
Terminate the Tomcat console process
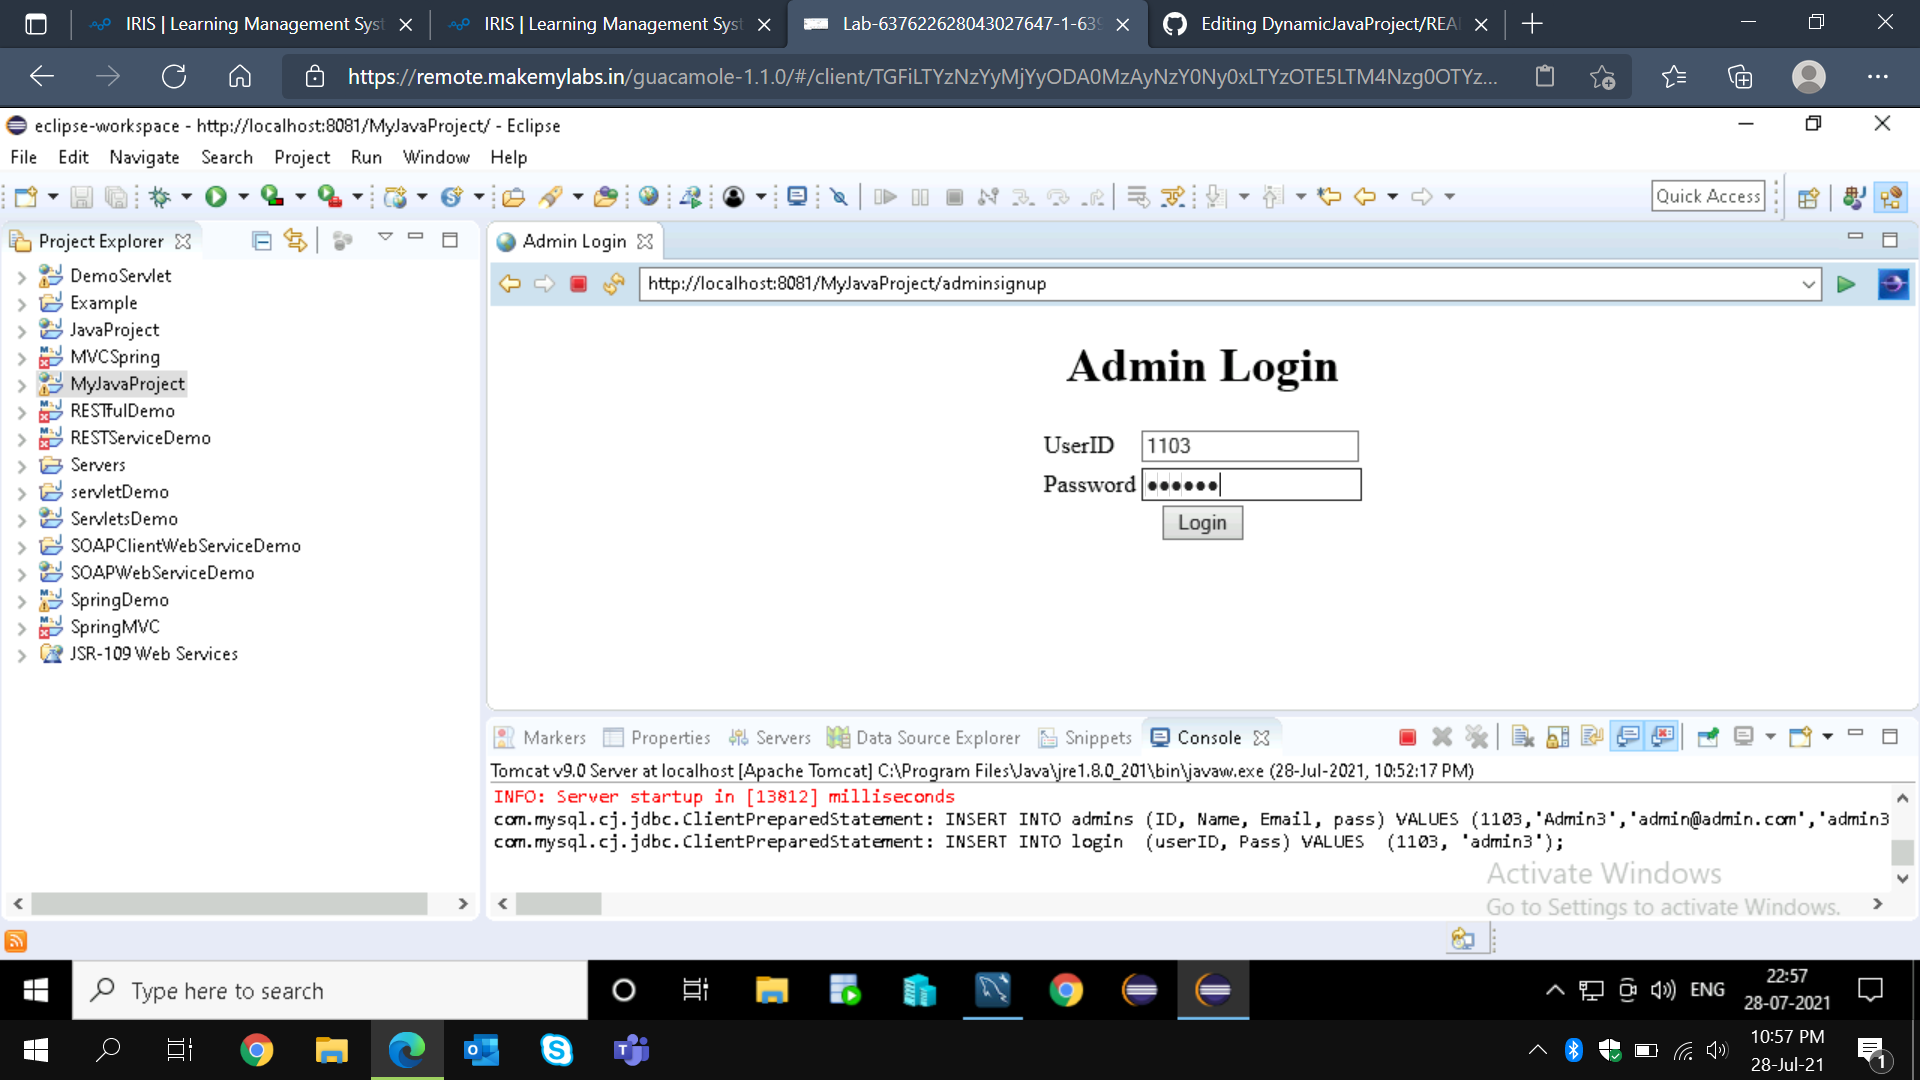[x=1407, y=738]
